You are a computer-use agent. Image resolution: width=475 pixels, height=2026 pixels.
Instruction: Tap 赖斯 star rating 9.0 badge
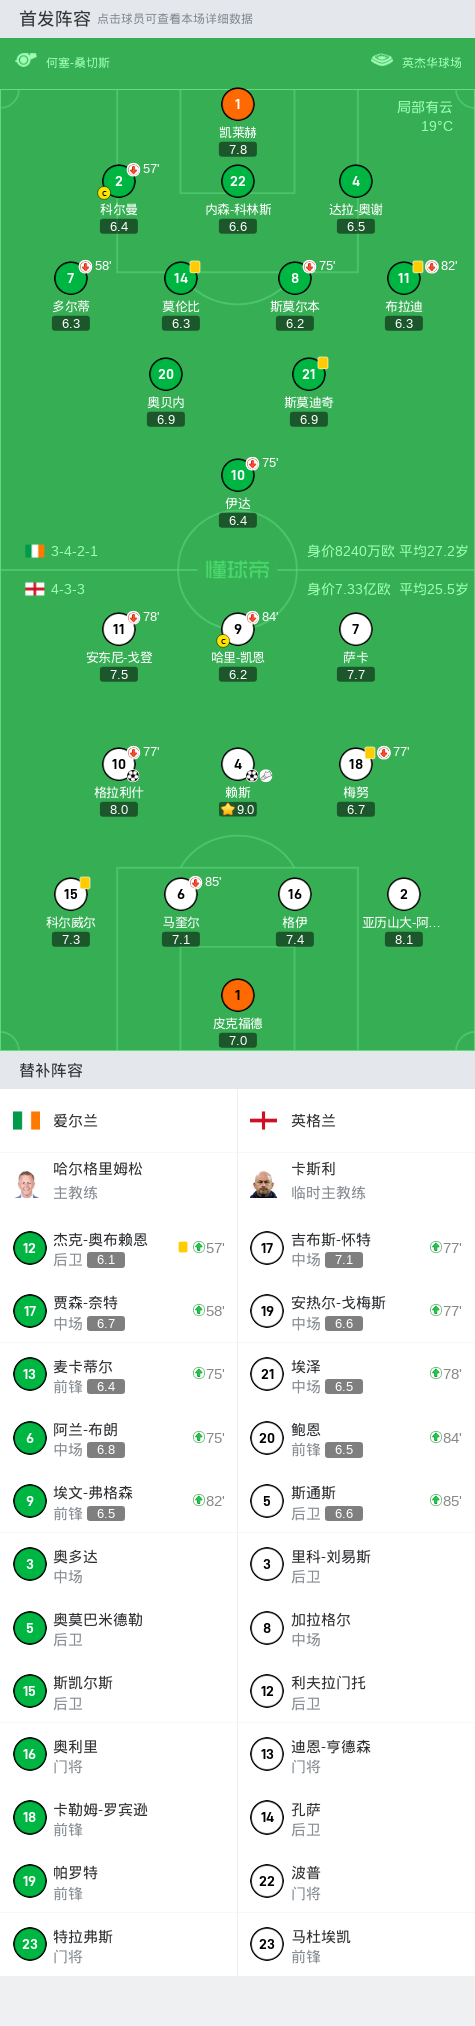[x=238, y=809]
